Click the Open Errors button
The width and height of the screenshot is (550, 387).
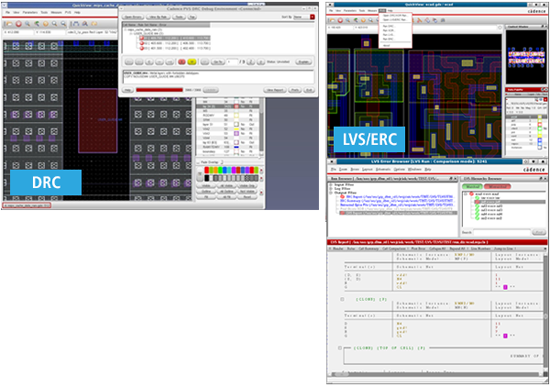click(133, 17)
